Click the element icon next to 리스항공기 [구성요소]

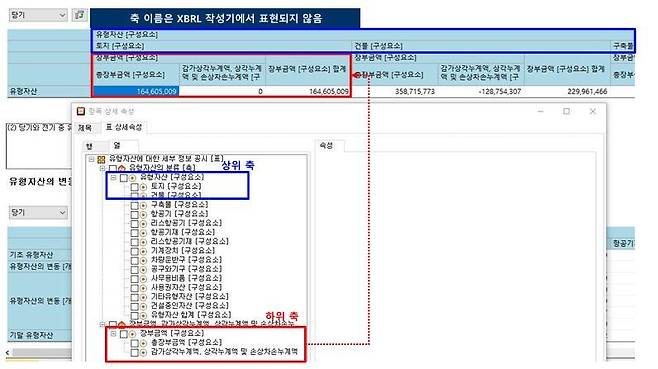tap(144, 224)
